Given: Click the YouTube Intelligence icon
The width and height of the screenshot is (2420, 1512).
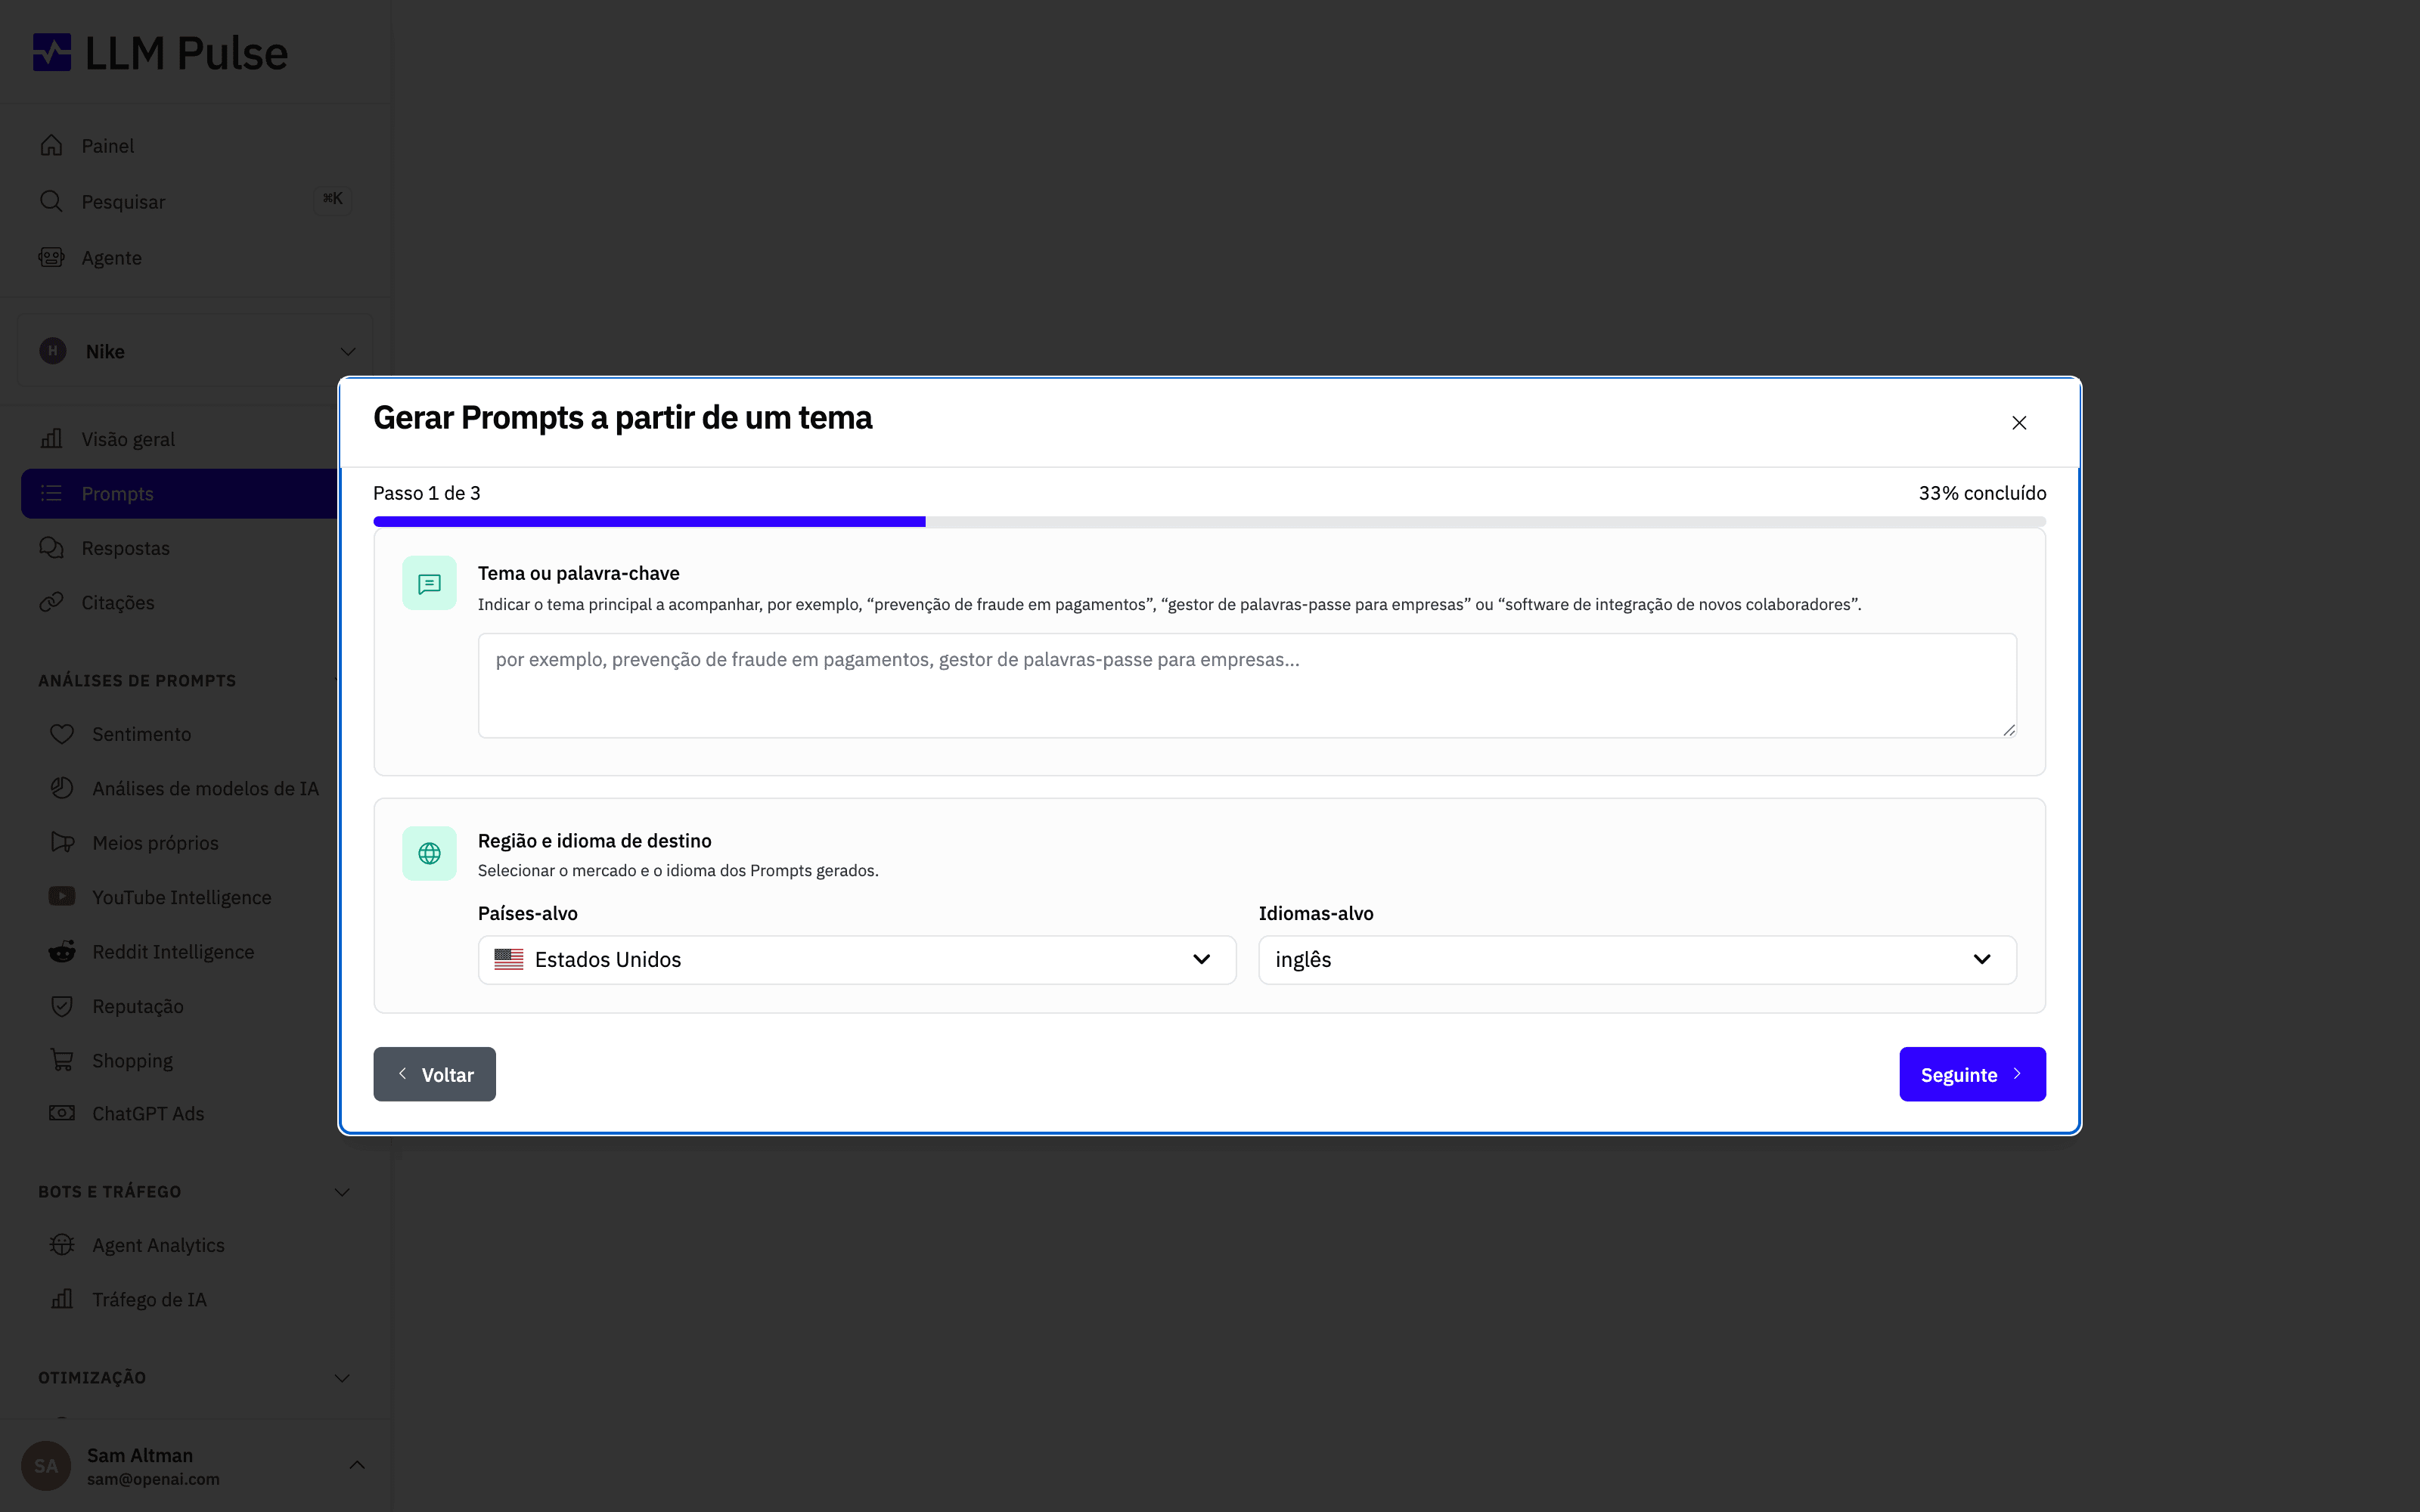Looking at the screenshot, I should pos(62,896).
